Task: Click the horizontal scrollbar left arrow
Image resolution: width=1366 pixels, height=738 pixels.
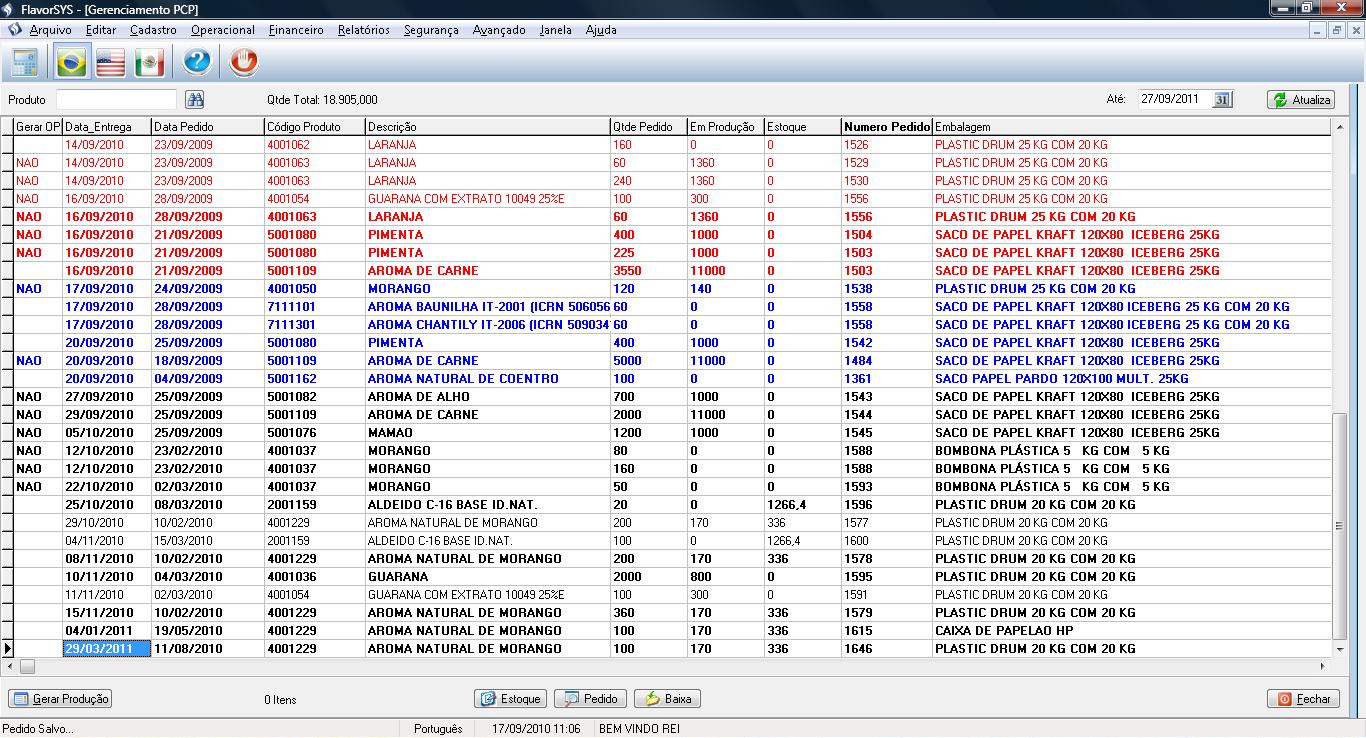Action: (x=8, y=666)
